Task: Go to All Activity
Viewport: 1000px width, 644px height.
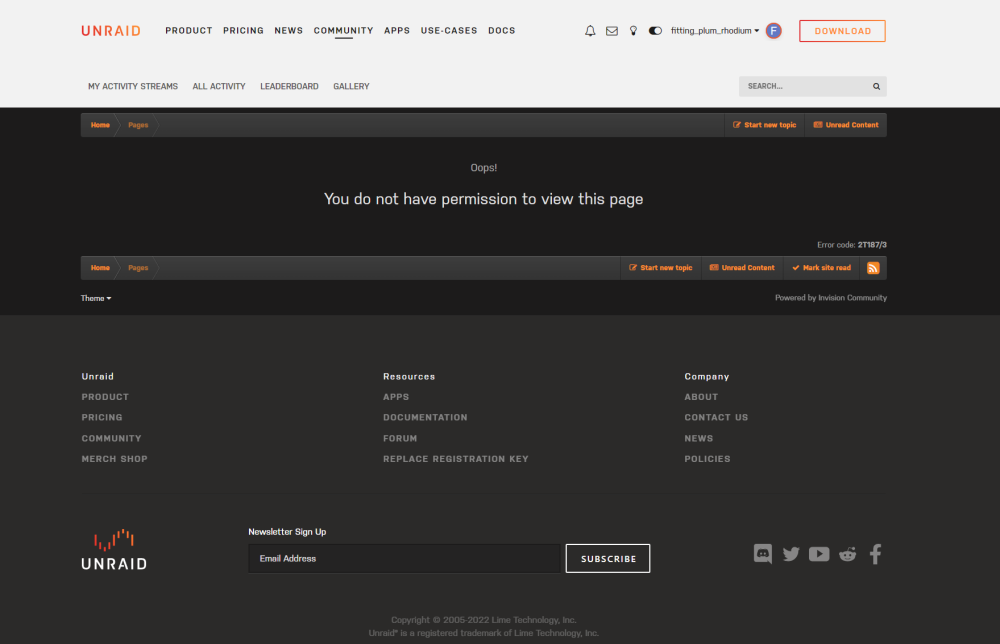Action: 219,86
